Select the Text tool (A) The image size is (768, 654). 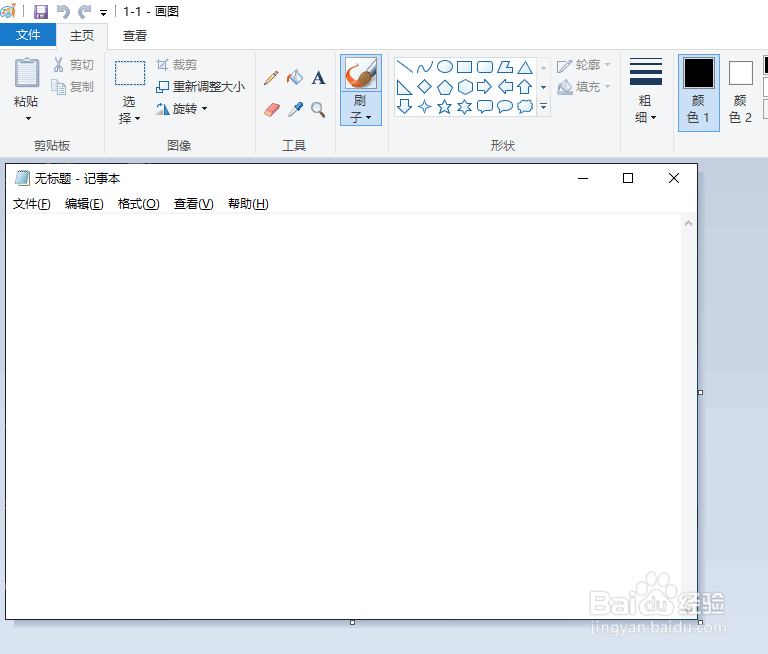(x=318, y=77)
